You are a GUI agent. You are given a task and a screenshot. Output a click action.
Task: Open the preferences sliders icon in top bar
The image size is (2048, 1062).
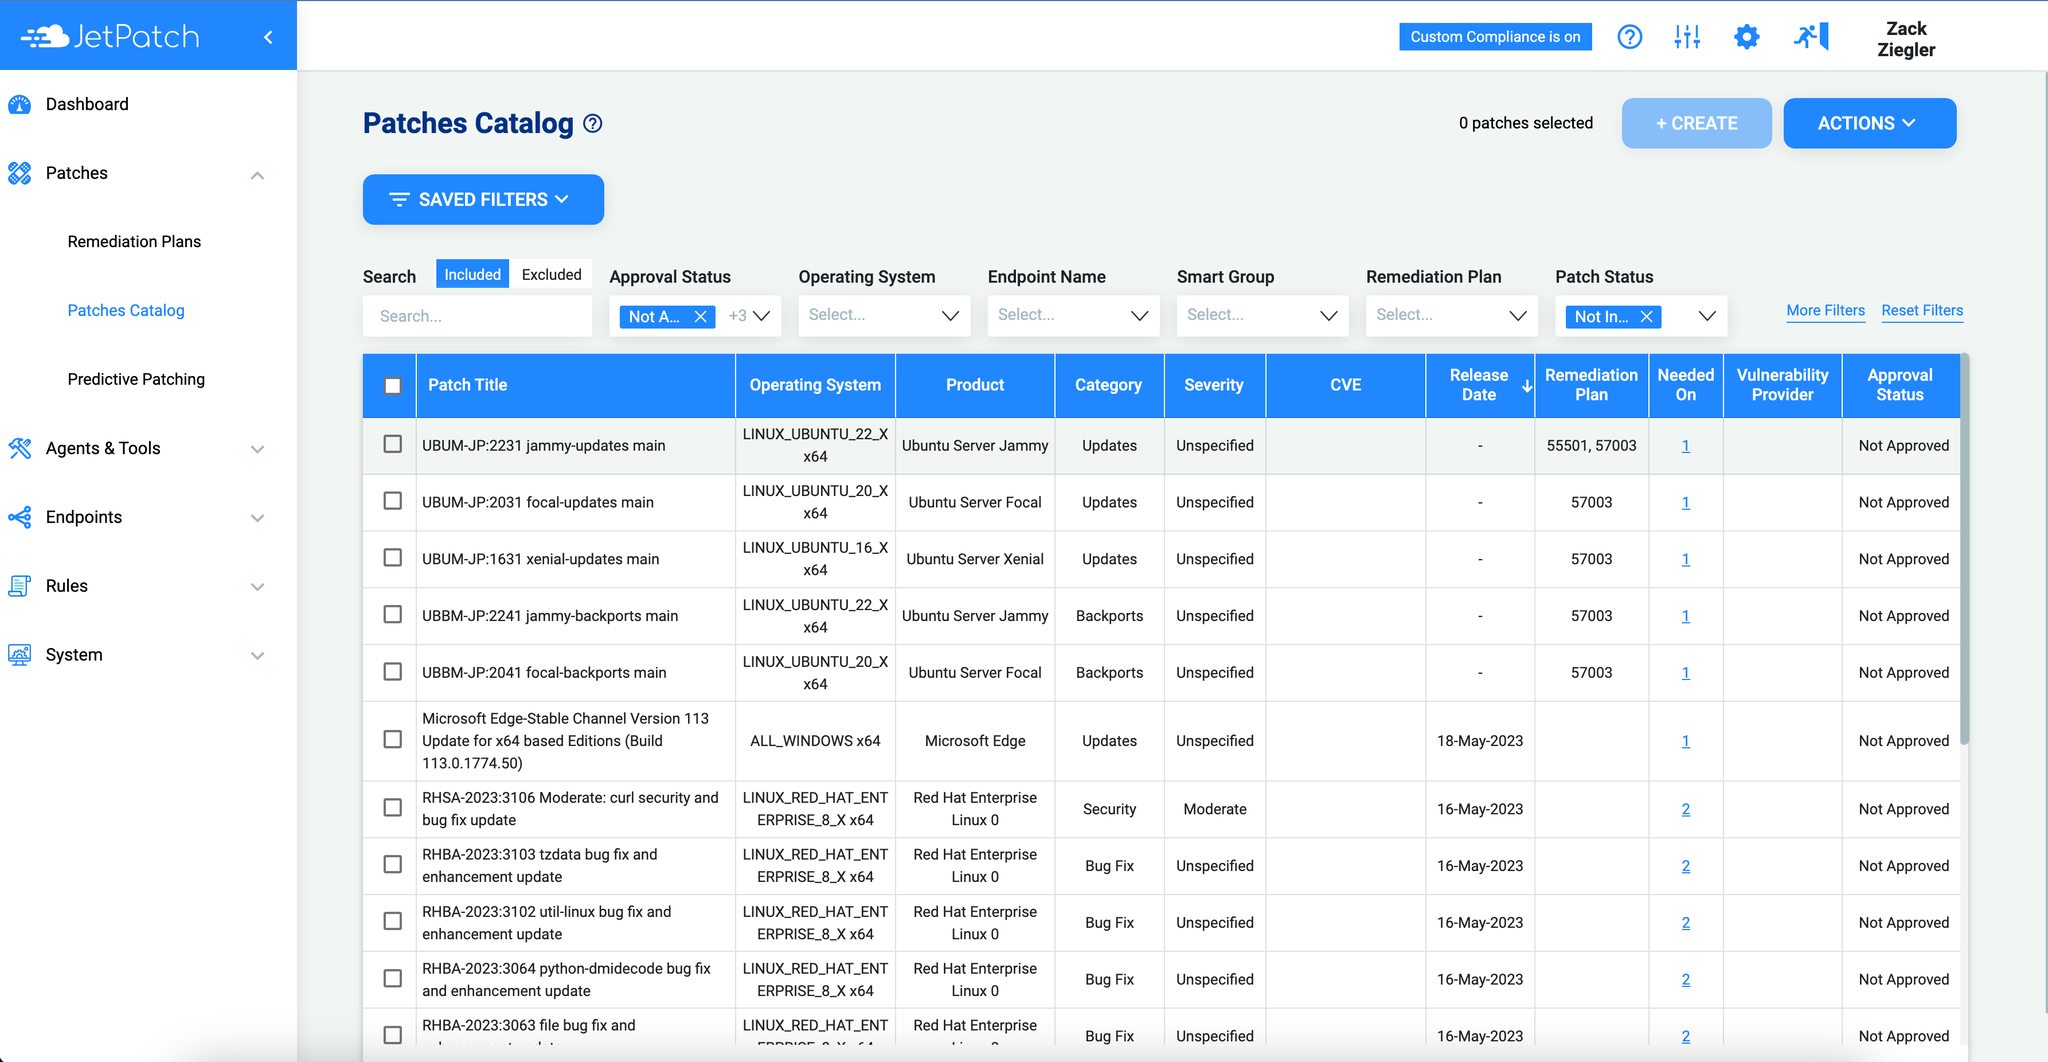coord(1687,36)
